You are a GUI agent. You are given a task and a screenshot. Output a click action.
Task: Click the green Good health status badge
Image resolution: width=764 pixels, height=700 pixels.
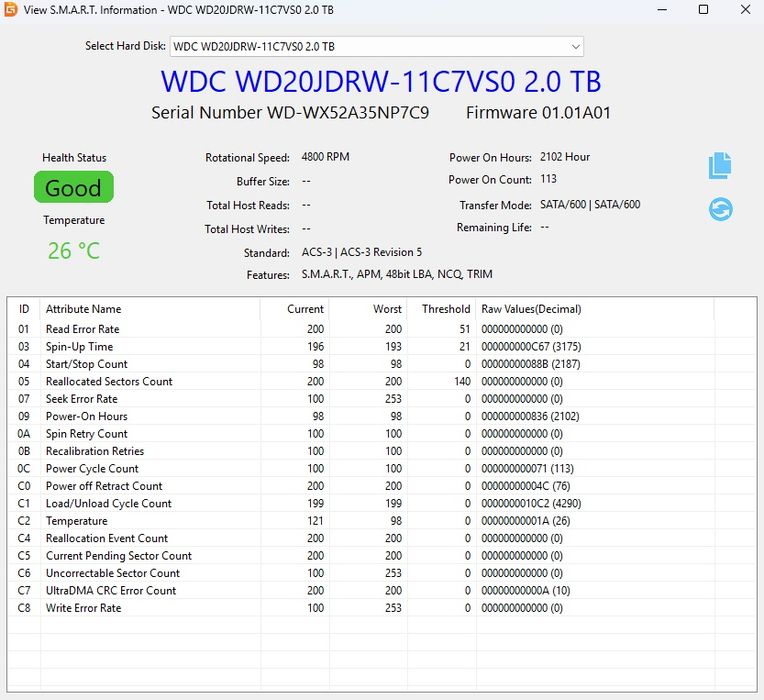(74, 187)
